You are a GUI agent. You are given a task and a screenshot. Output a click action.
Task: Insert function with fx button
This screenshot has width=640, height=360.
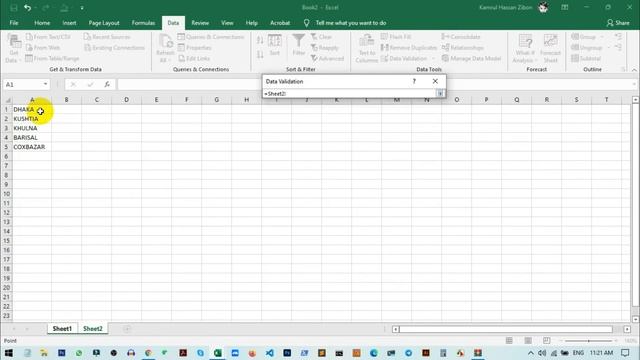click(107, 84)
